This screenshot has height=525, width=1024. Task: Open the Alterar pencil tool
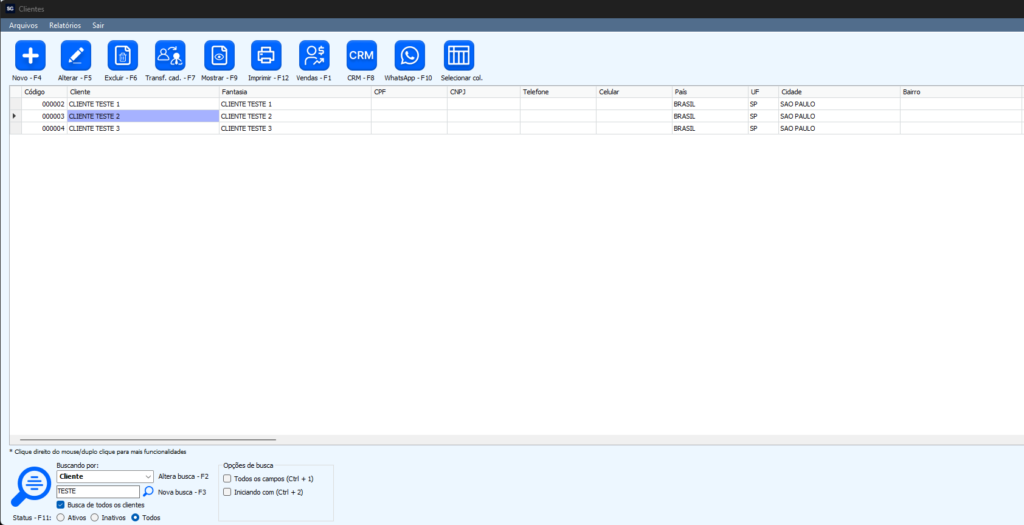76,56
